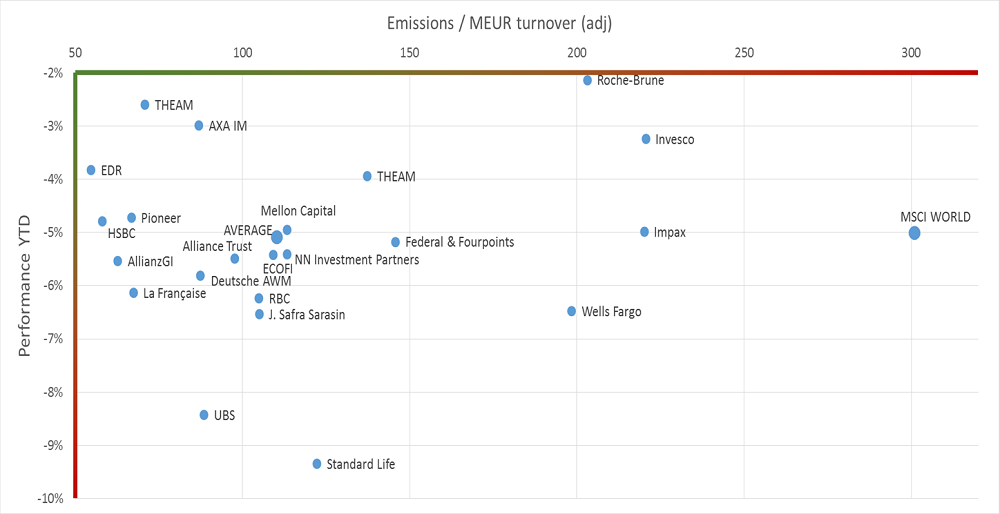This screenshot has height=514, width=1000.
Task: Click the -7% y-axis tick label
Action: point(54,339)
